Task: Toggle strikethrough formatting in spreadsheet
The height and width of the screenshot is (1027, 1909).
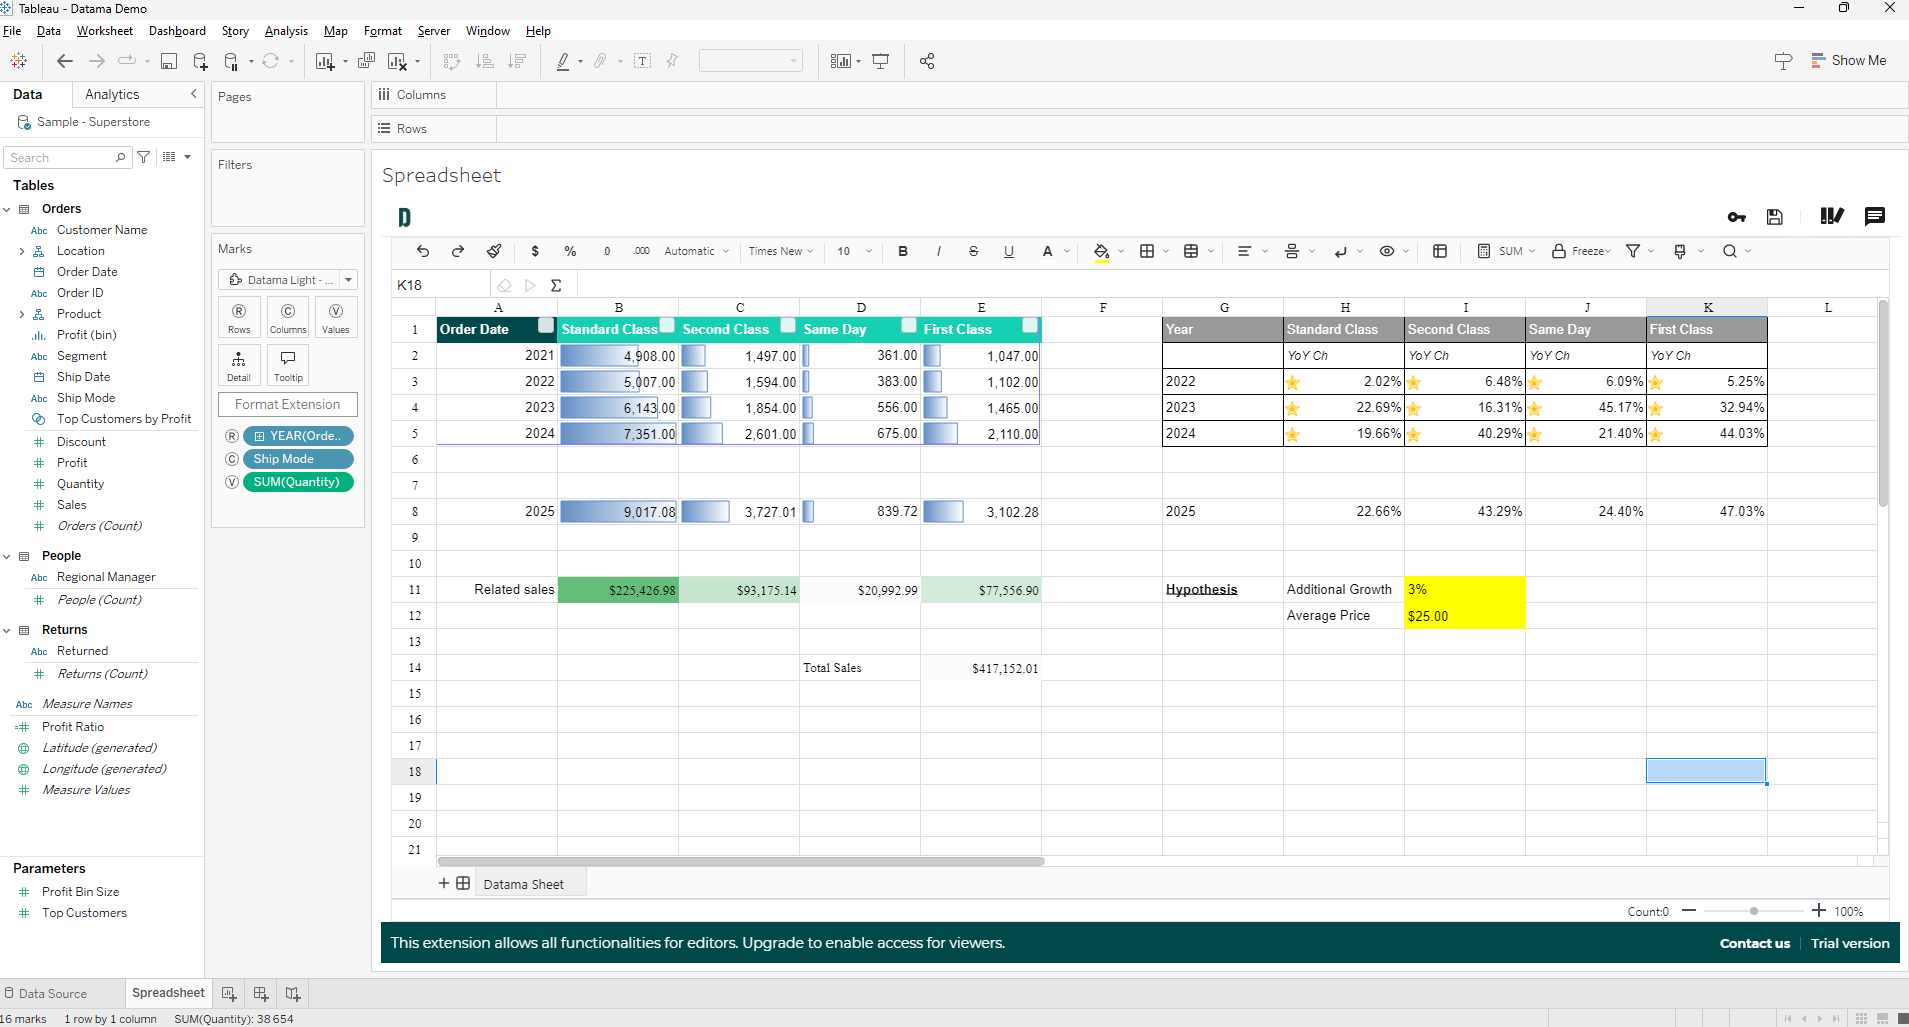Action: pyautogui.click(x=973, y=251)
